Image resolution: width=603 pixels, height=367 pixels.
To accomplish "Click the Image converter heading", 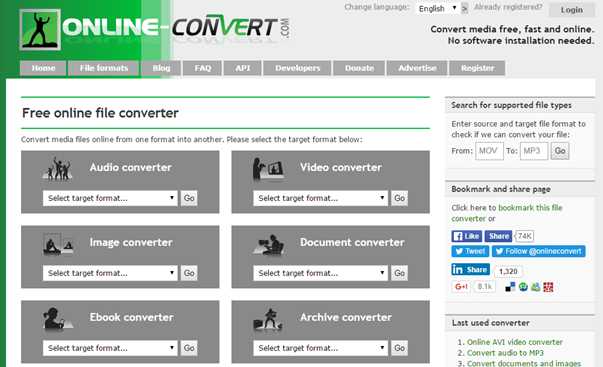I will [x=131, y=242].
